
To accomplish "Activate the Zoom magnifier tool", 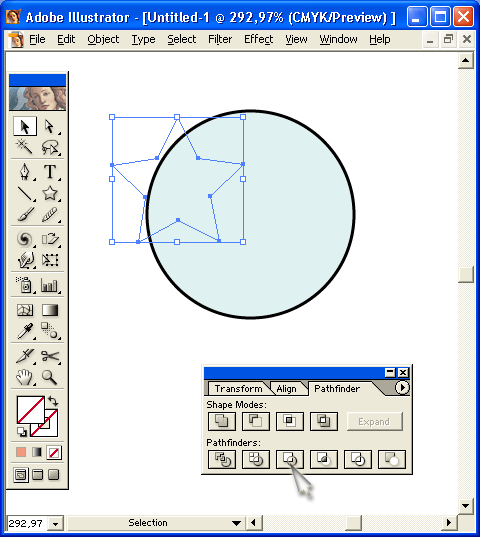I will point(50,377).
